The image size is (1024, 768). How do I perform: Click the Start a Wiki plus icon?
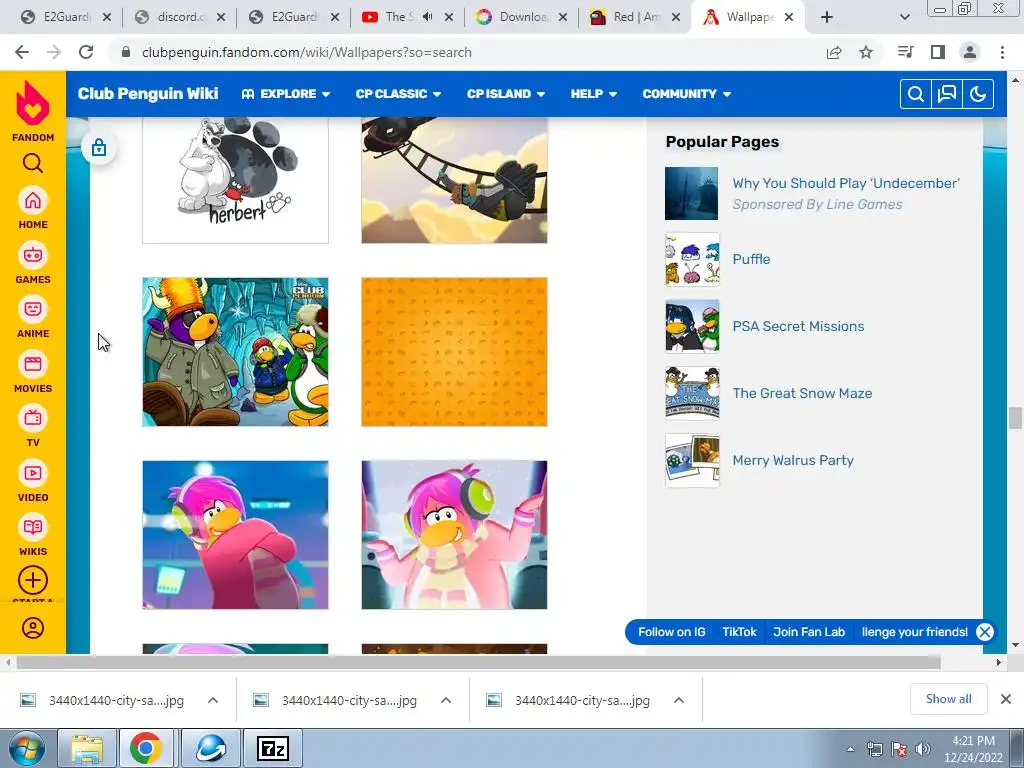click(33, 580)
